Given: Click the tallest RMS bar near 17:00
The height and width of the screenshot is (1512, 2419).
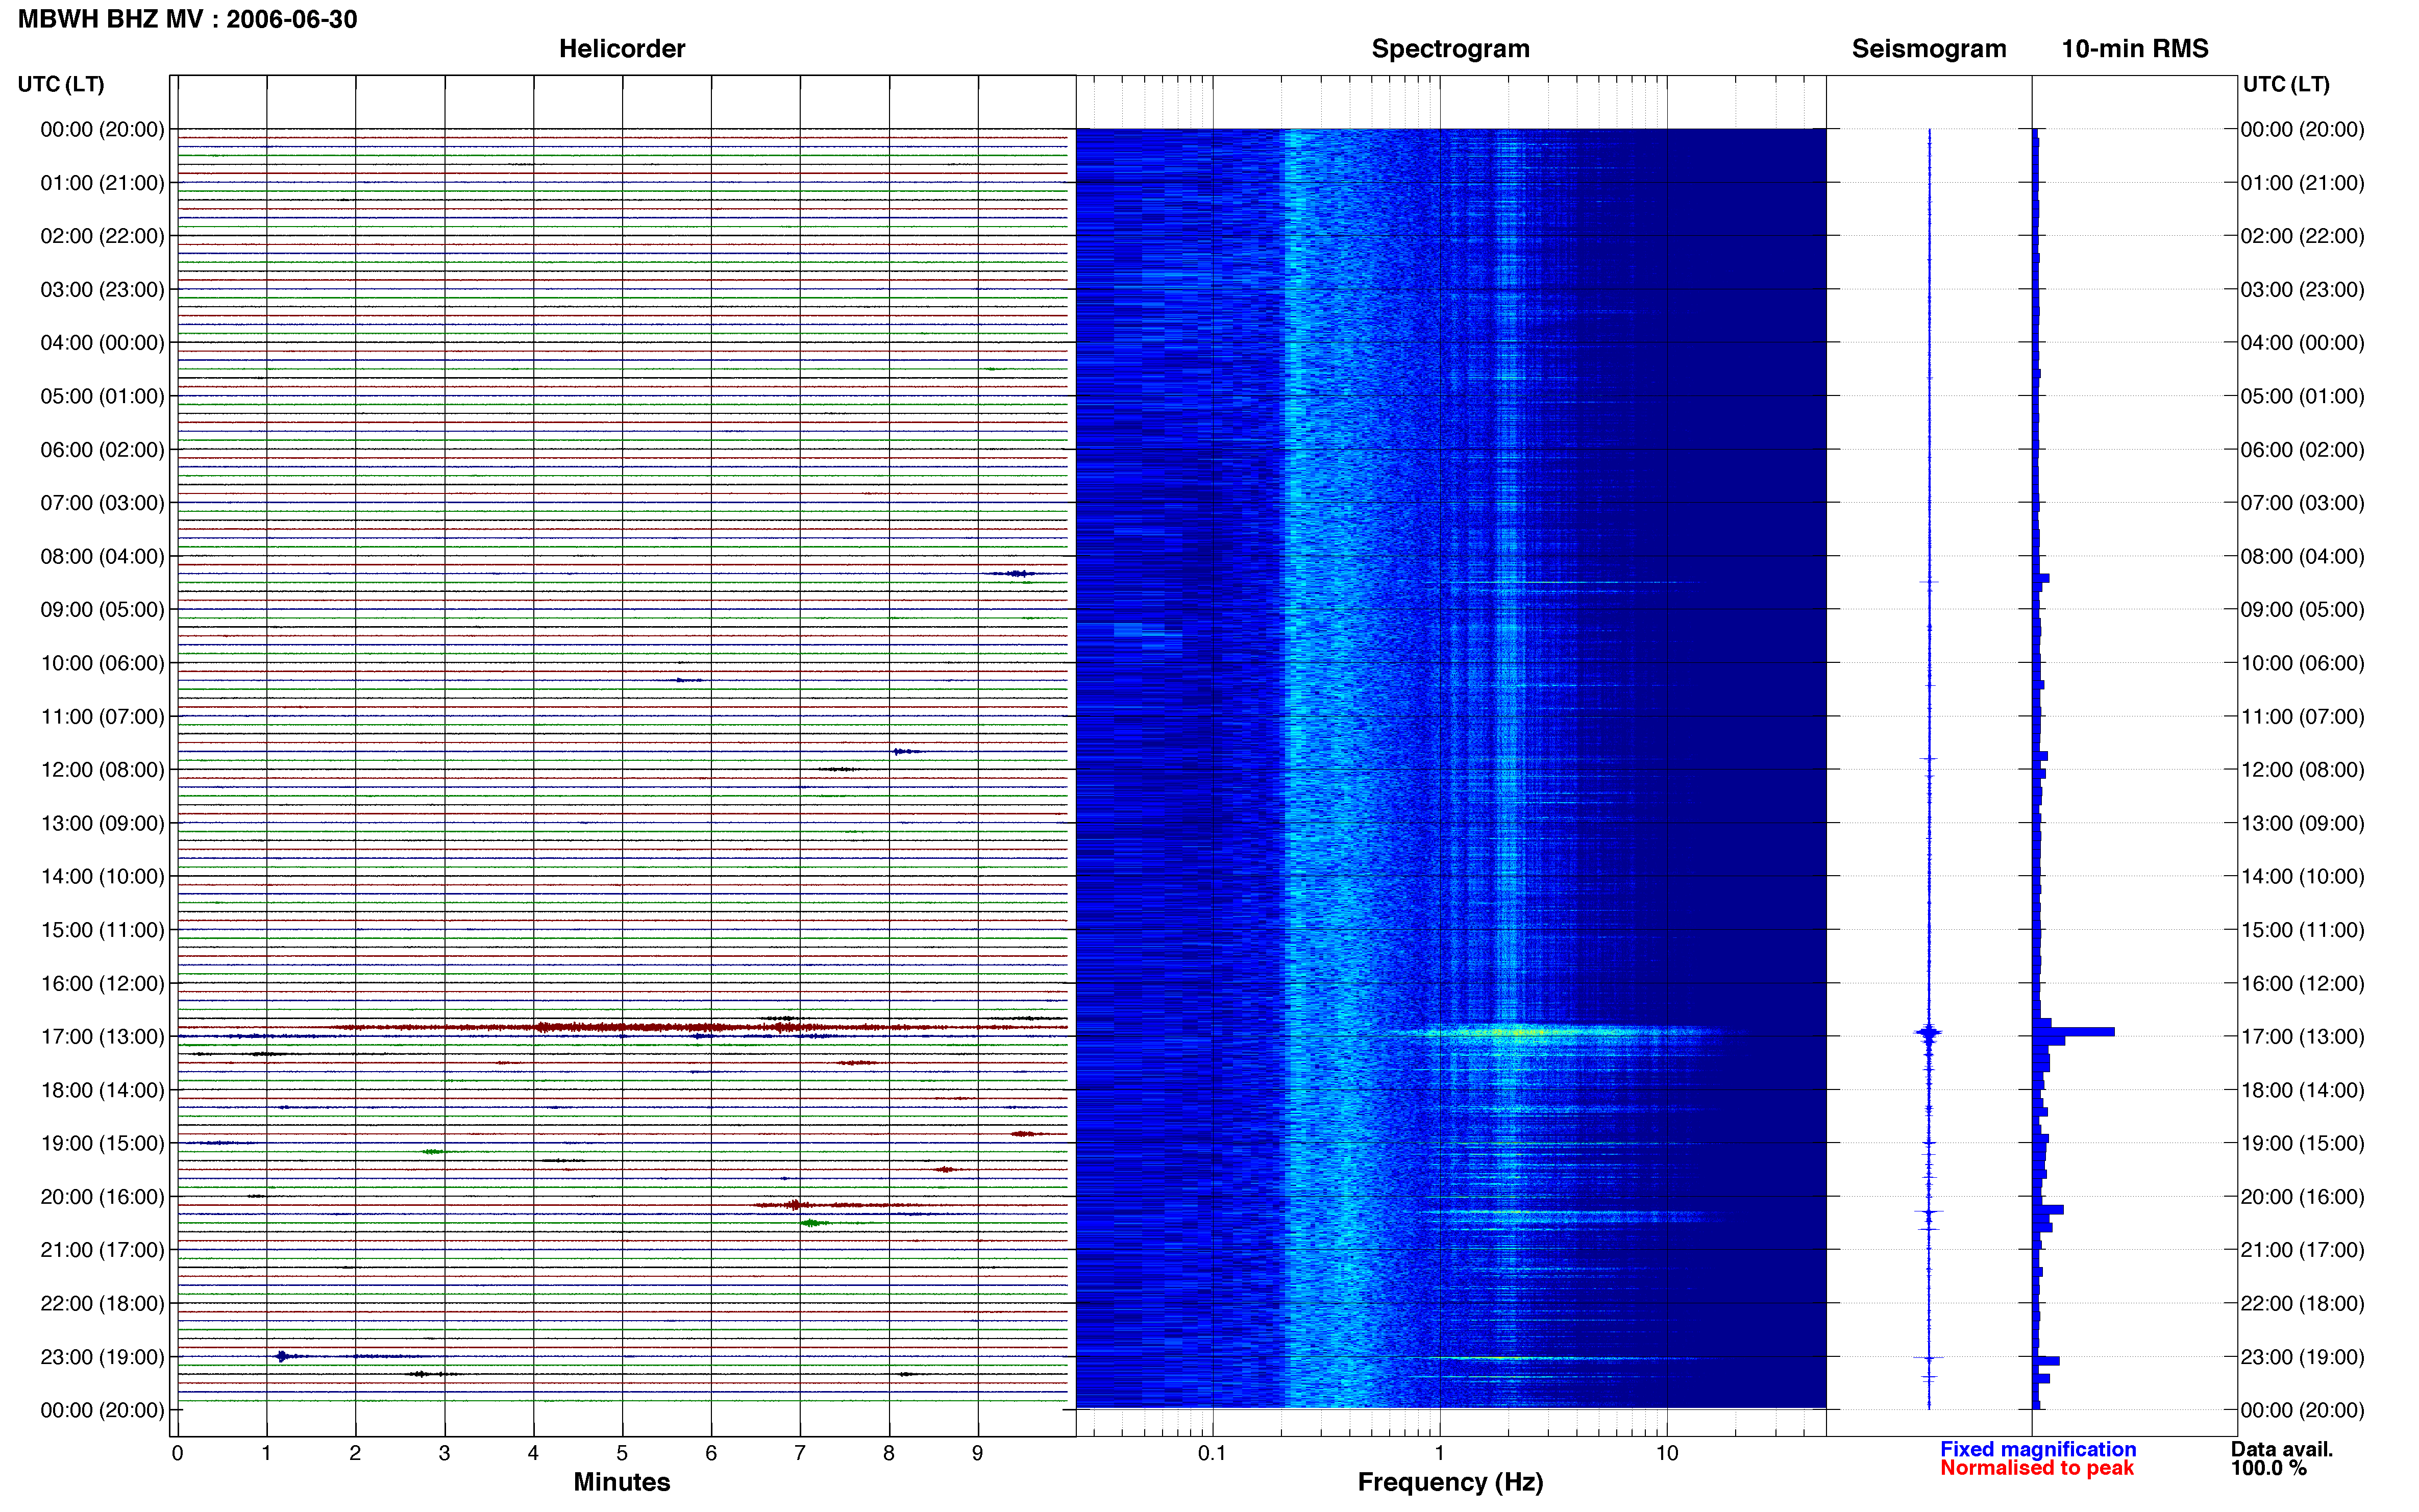Looking at the screenshot, I should coord(2074,1031).
